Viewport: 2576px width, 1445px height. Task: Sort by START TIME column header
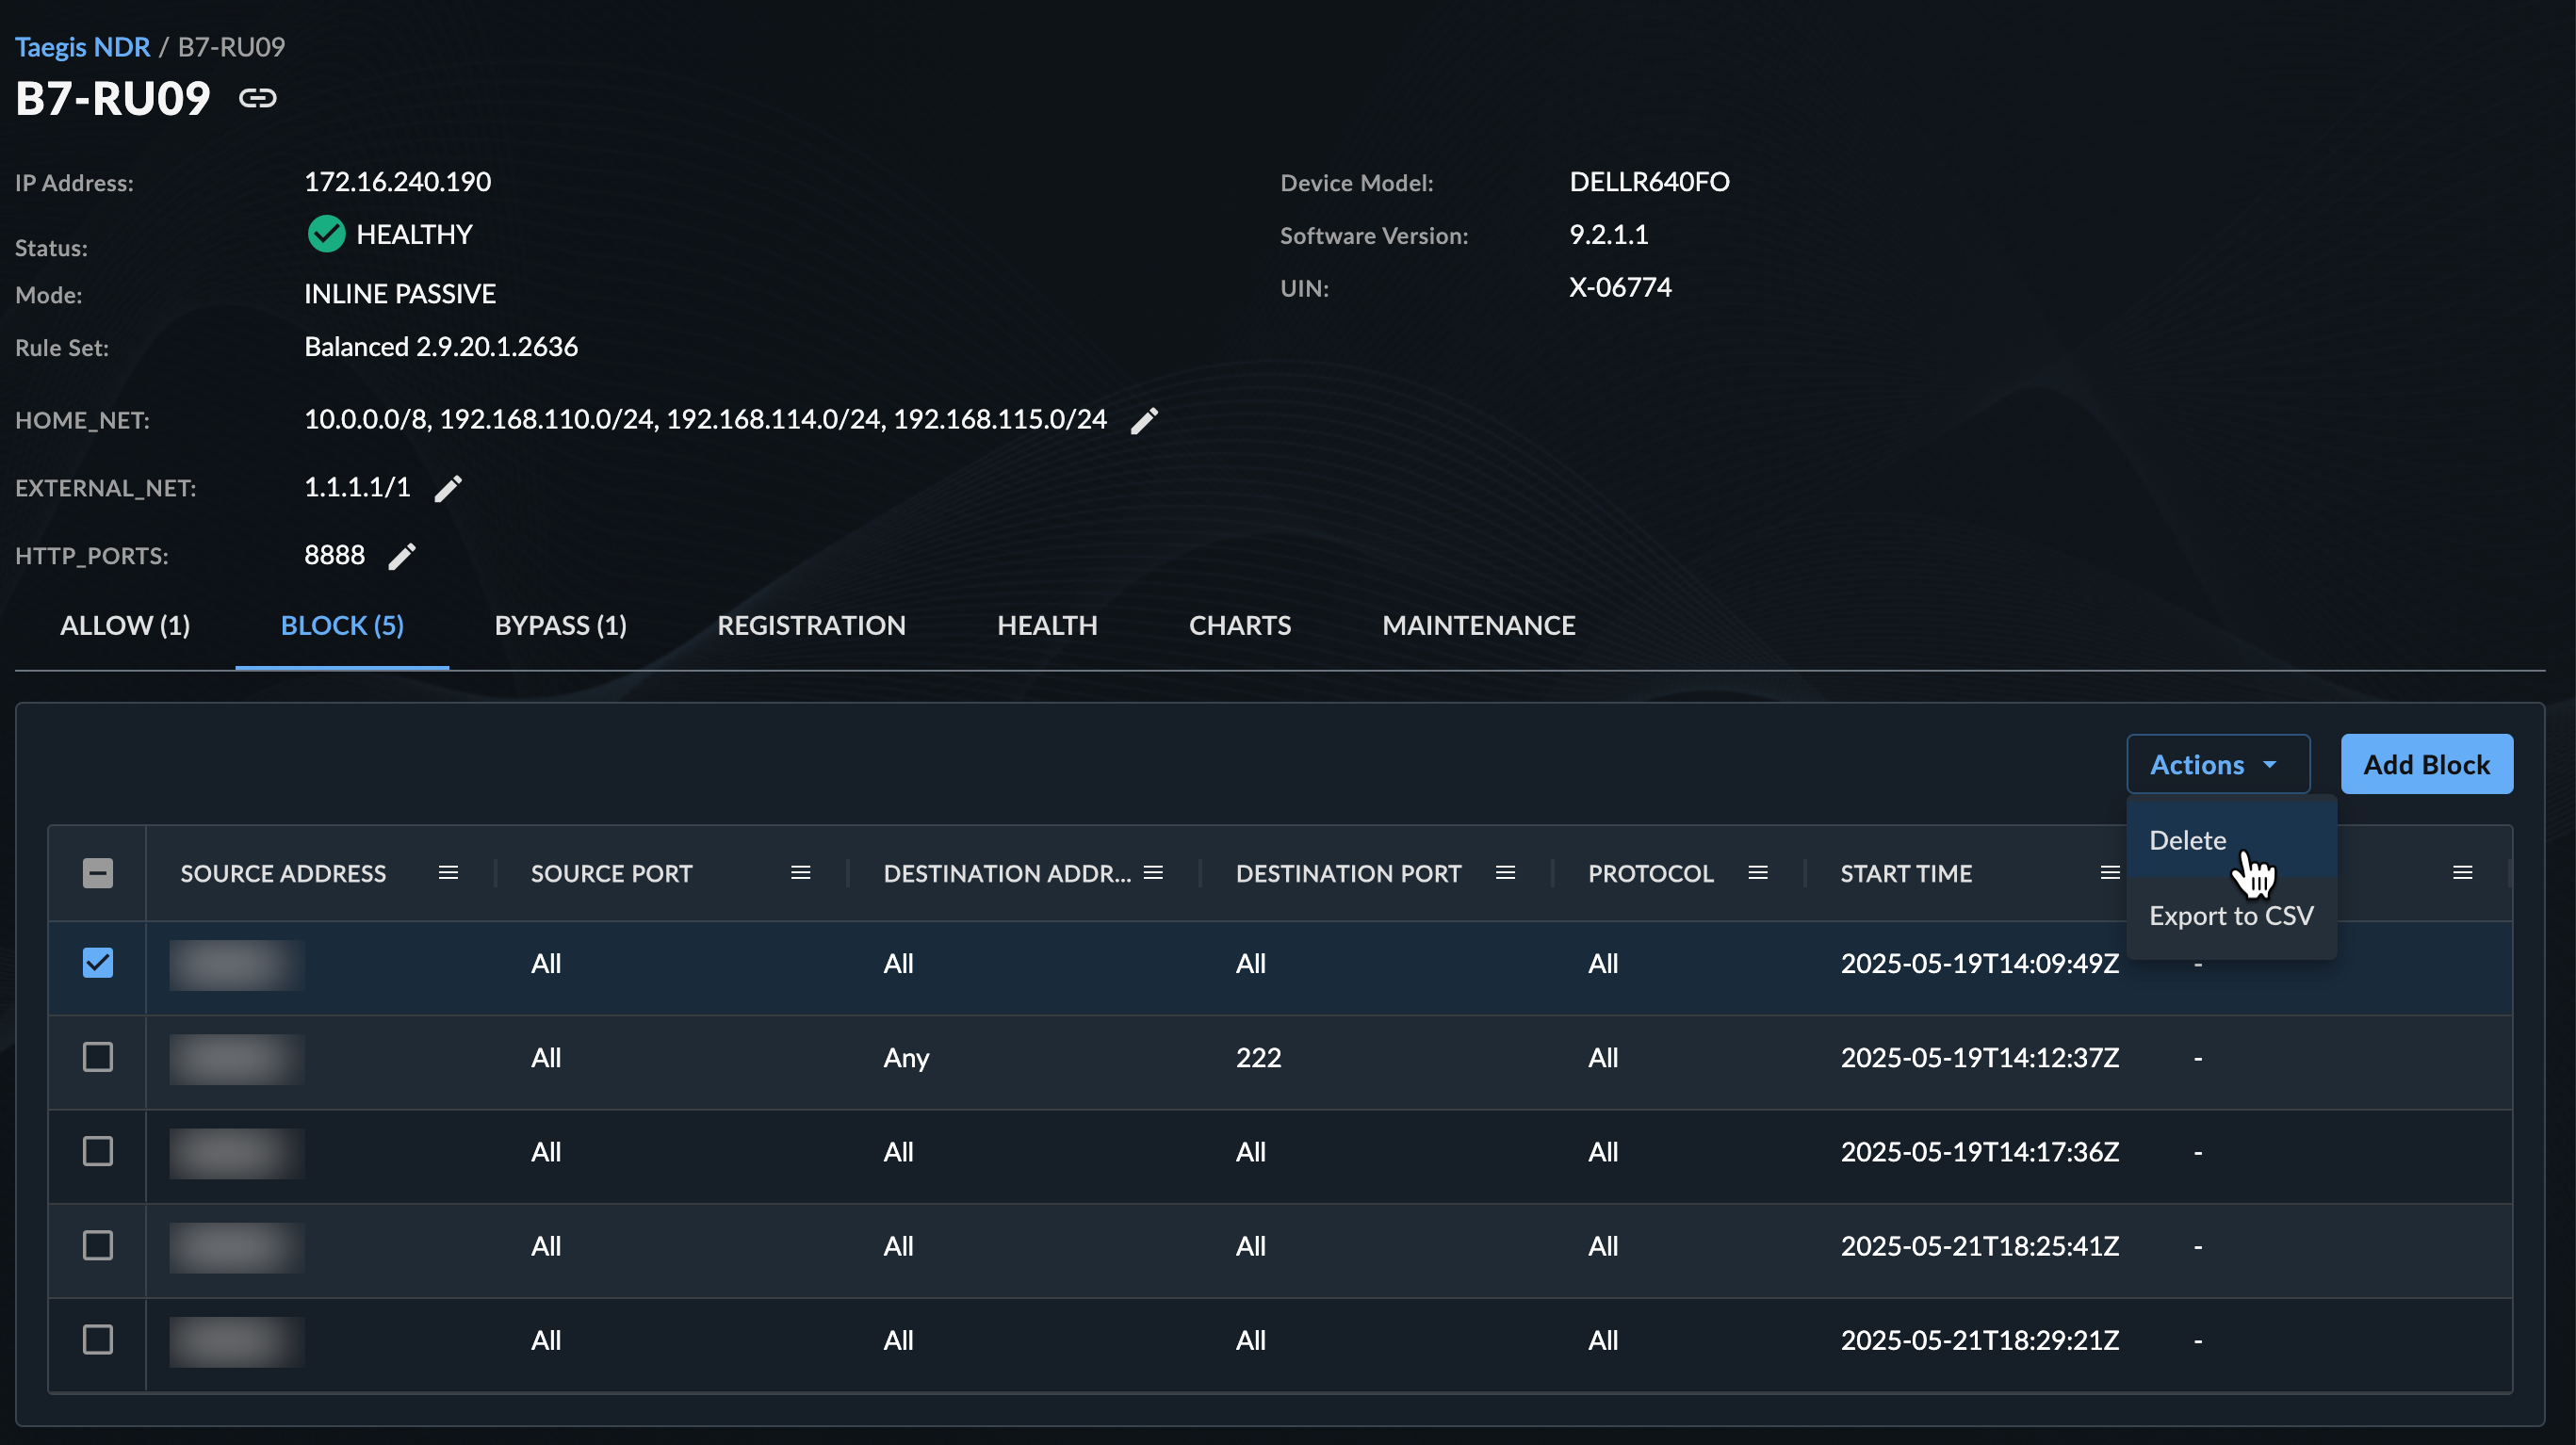click(x=1906, y=873)
